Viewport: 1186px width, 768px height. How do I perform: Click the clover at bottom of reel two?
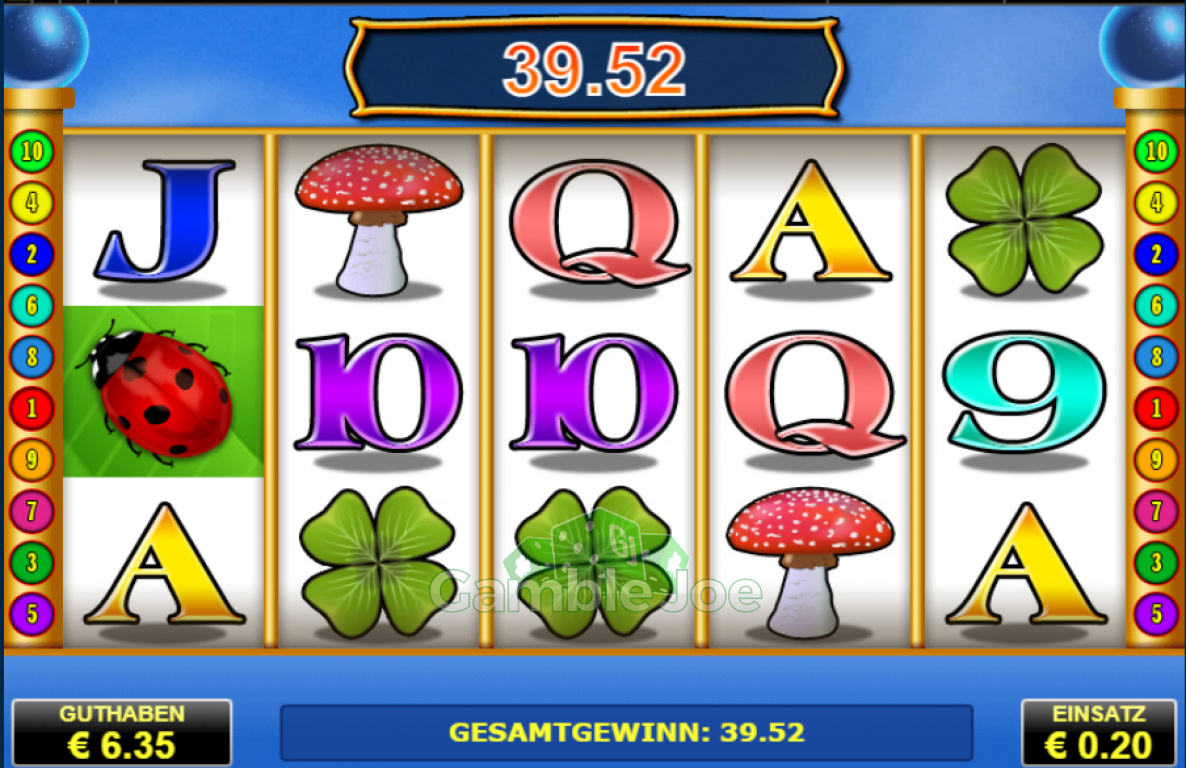pos(378,561)
